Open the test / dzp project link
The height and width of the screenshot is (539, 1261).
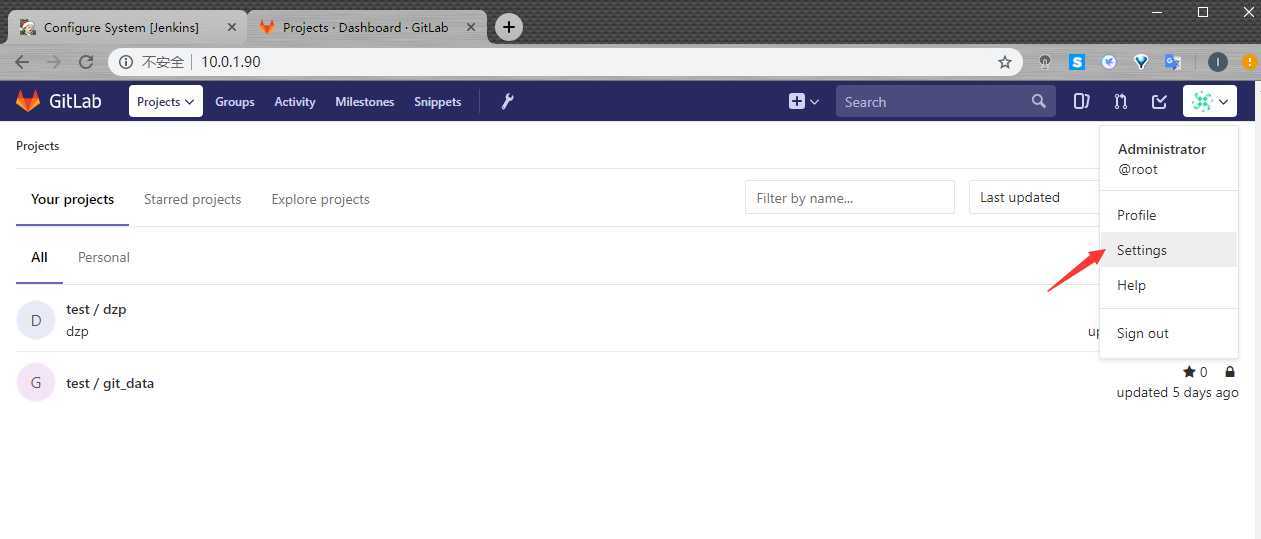point(96,309)
